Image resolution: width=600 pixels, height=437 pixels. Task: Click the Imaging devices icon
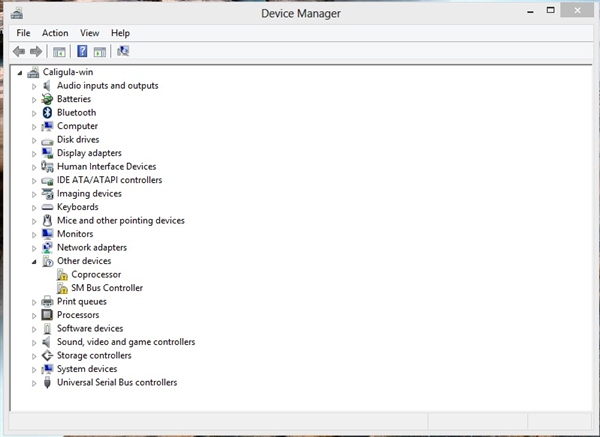click(x=47, y=194)
